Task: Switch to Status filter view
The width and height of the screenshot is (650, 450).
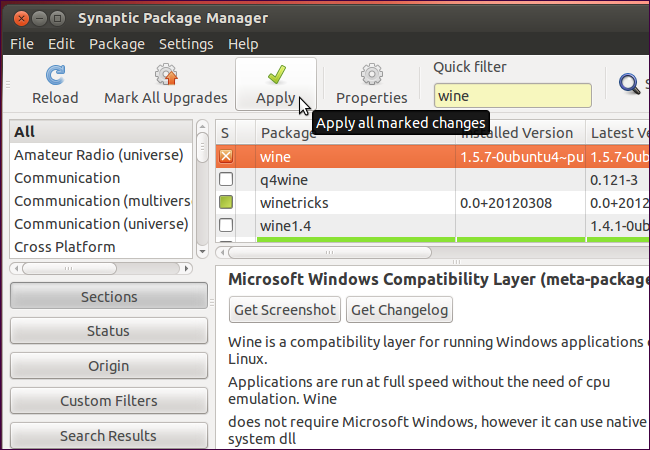Action: pos(109,331)
